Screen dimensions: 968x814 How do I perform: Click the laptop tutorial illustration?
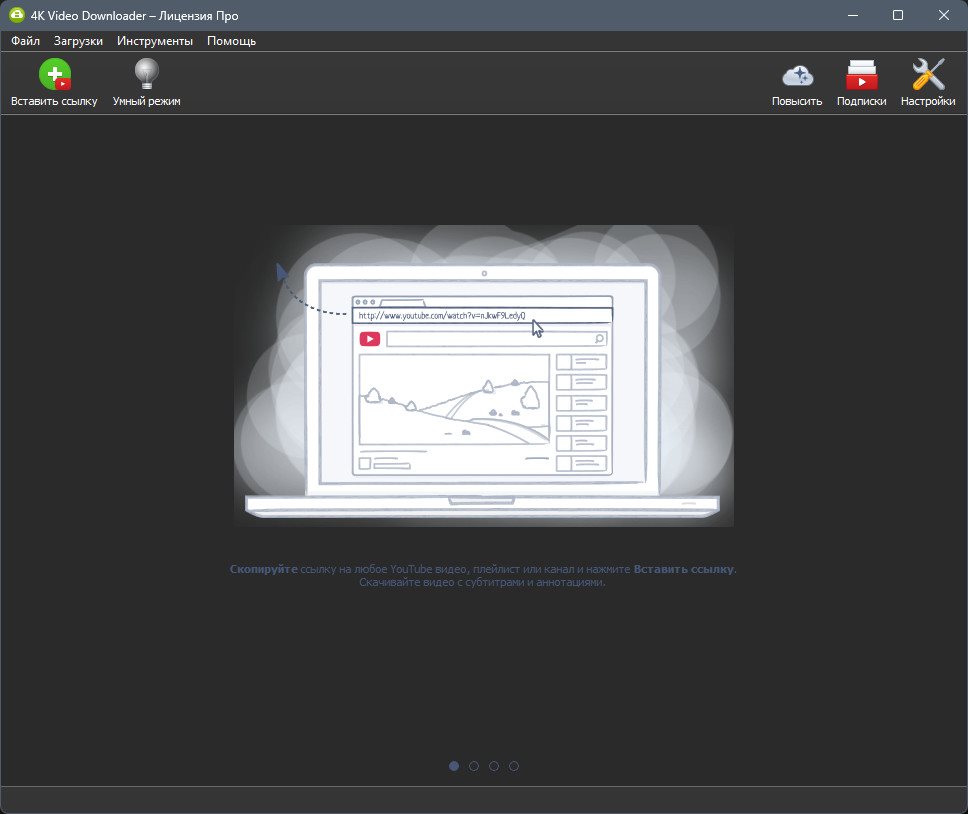coord(483,376)
